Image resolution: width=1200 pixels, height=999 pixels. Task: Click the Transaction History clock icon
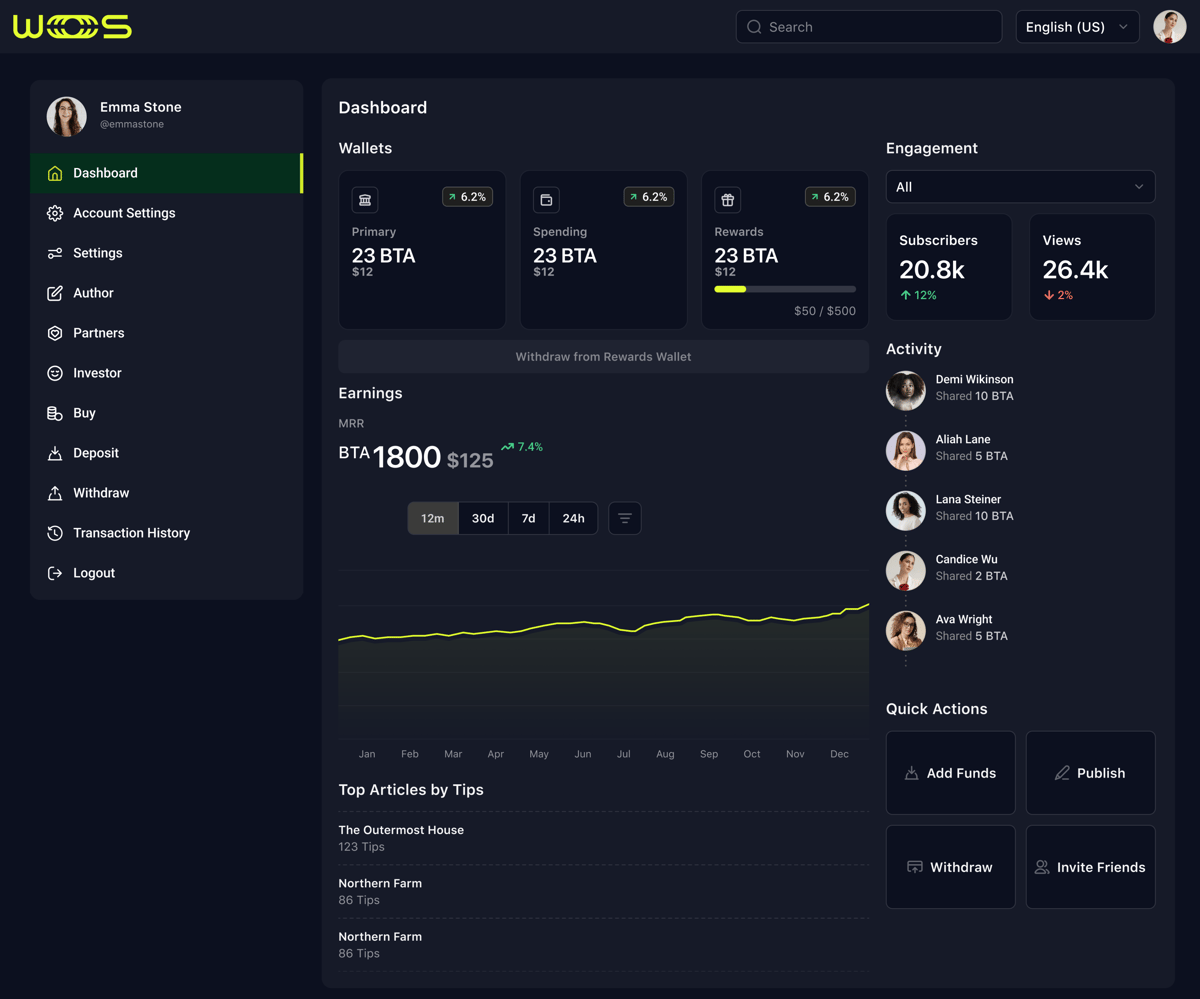(55, 533)
